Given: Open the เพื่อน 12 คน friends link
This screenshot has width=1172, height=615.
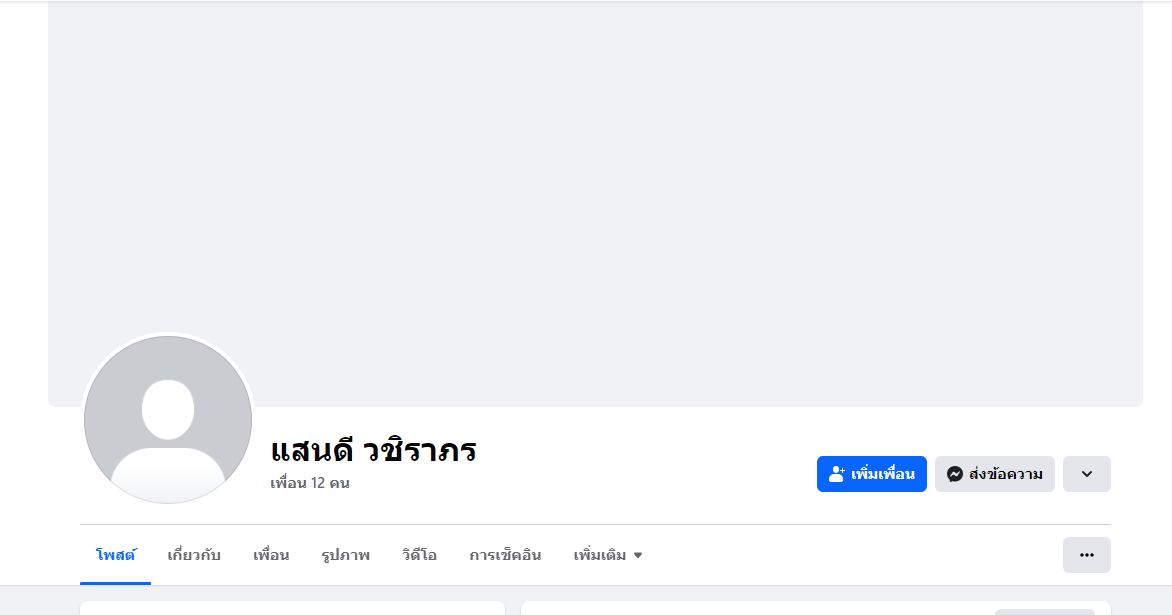Looking at the screenshot, I should pyautogui.click(x=310, y=483).
